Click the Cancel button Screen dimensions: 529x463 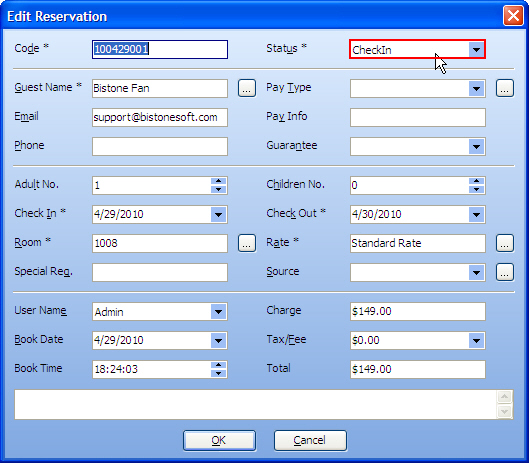[x=310, y=440]
